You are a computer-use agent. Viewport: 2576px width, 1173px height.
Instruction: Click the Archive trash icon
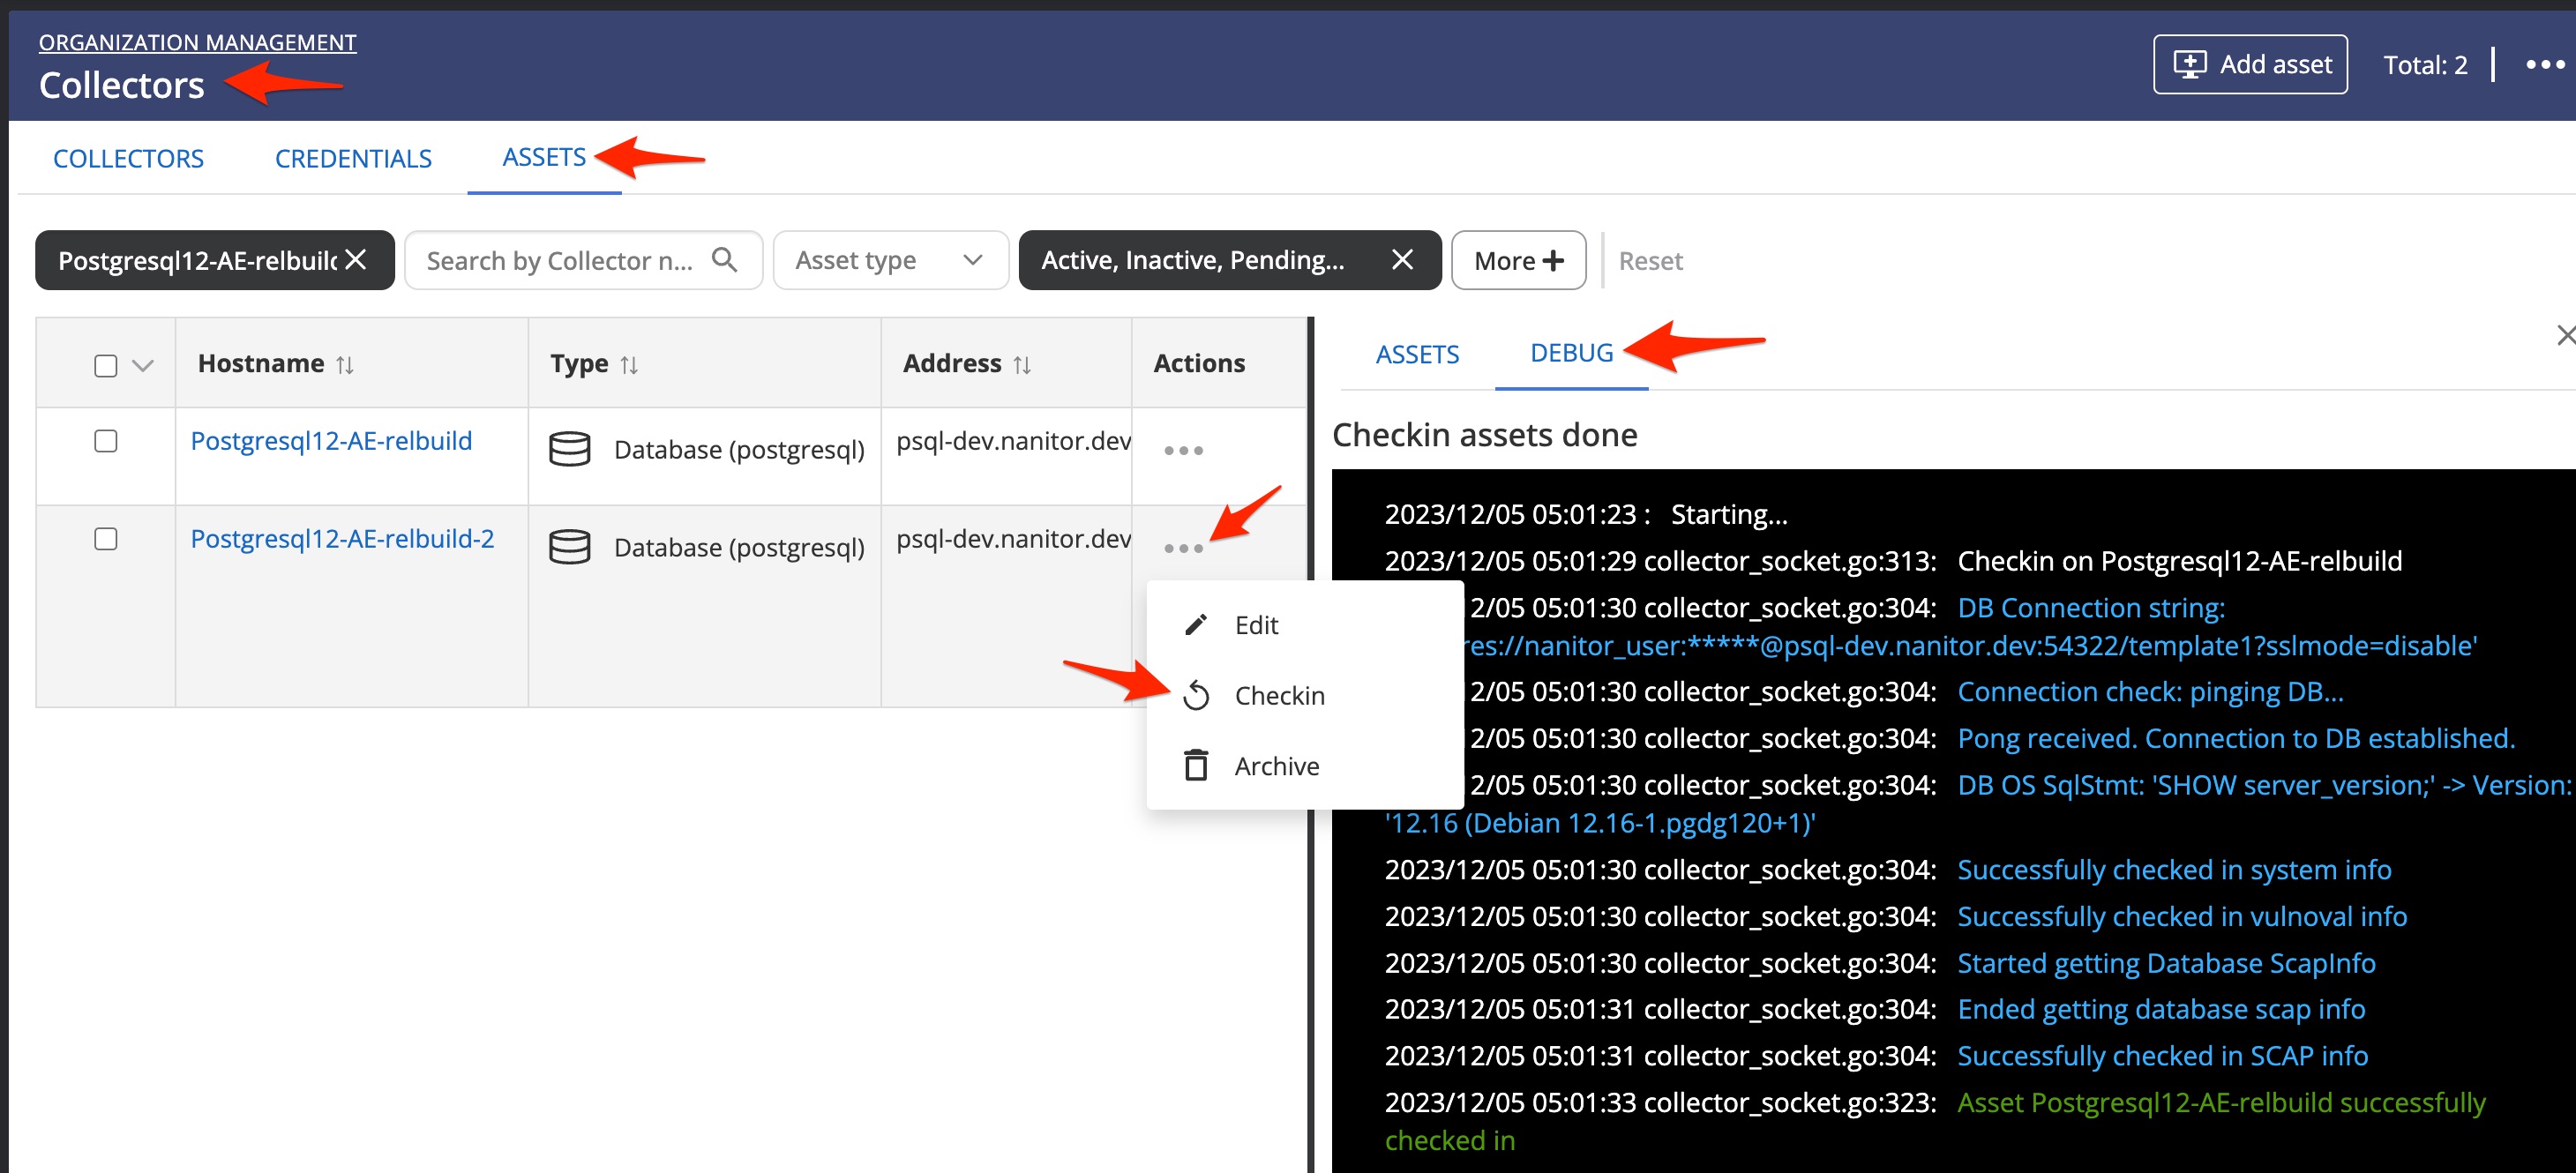(x=1197, y=765)
